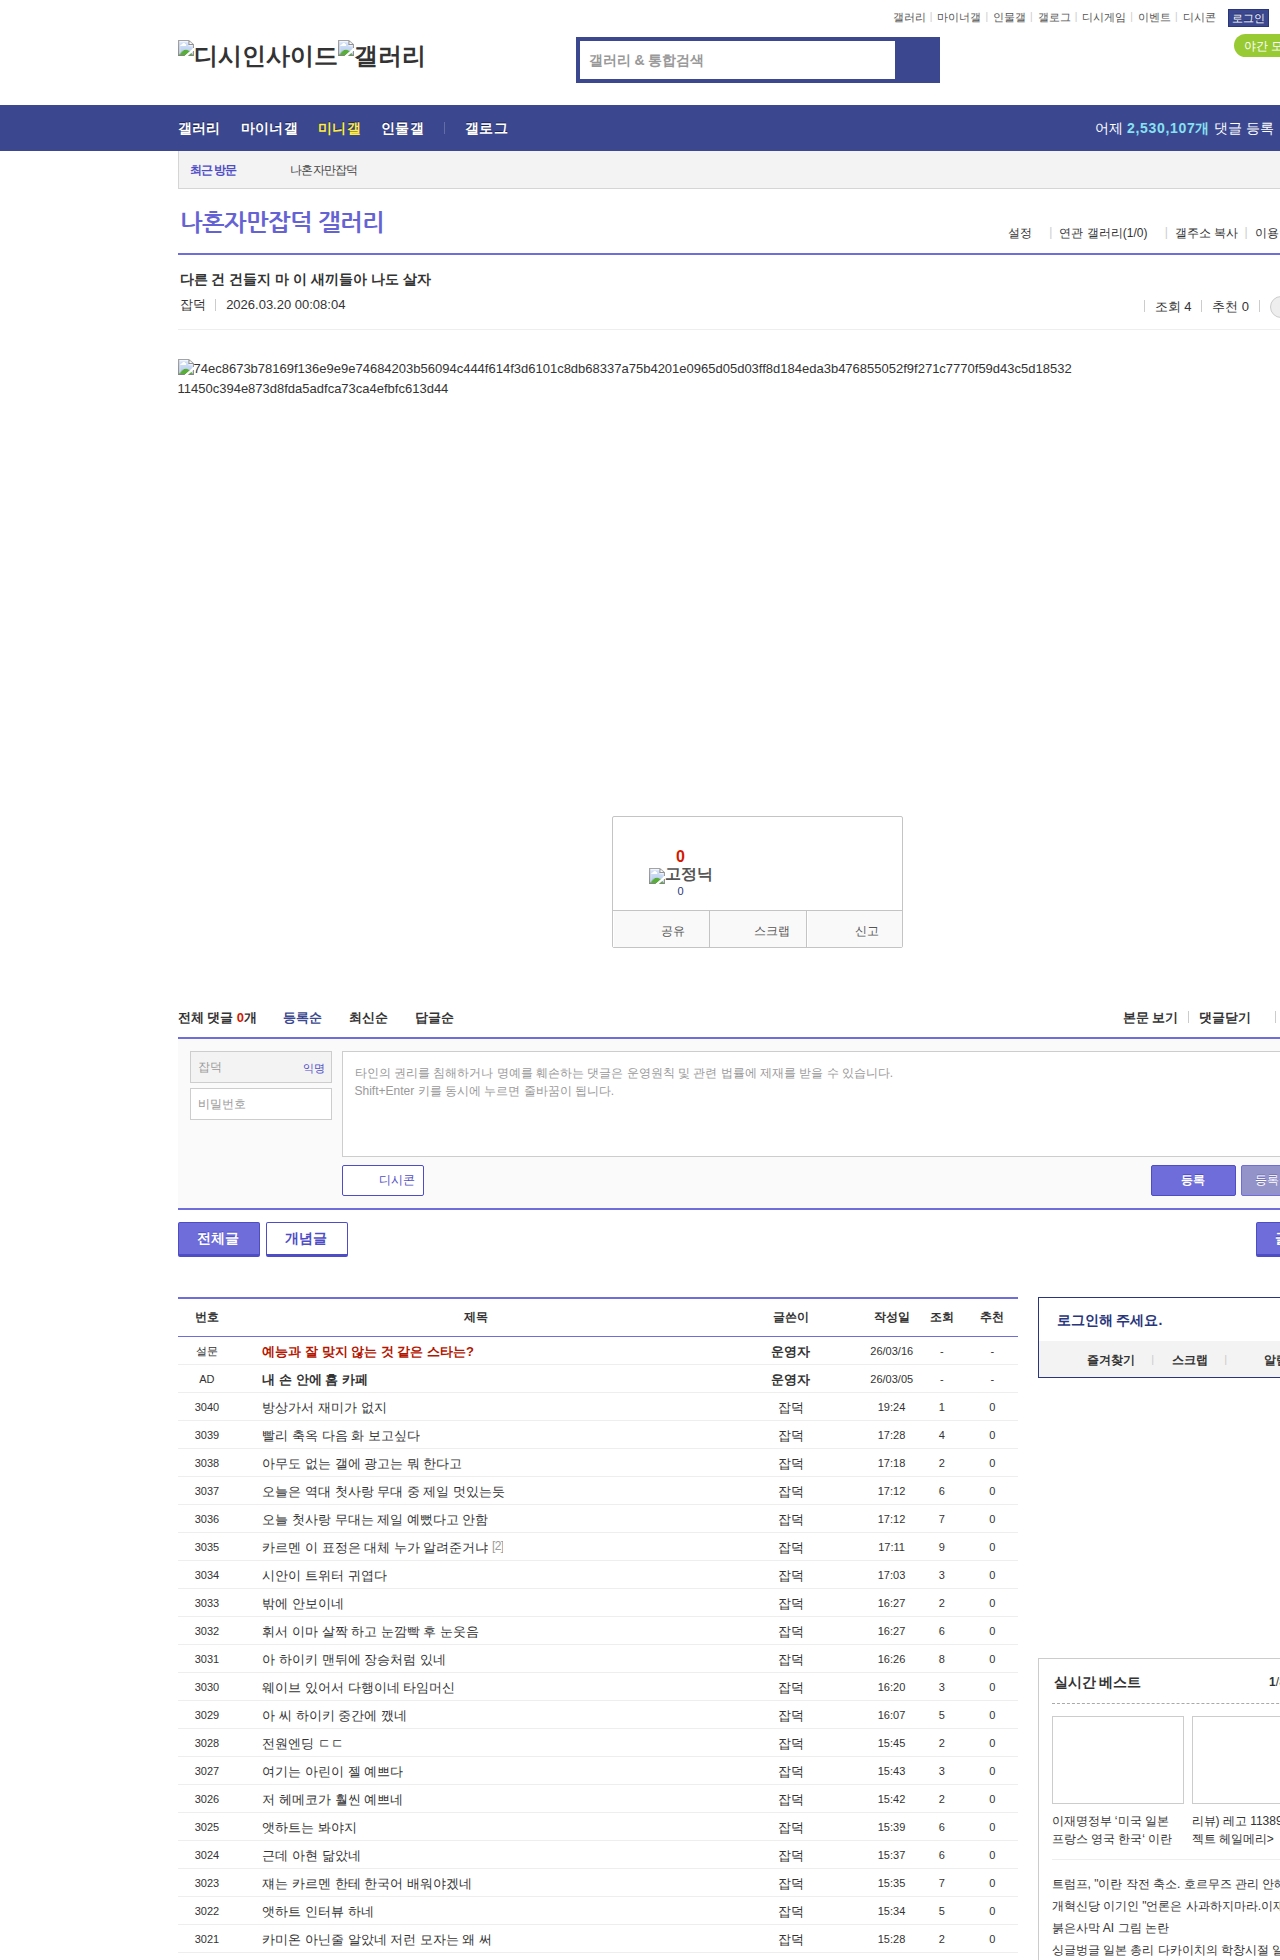Sort comments by 답글순

click(x=434, y=1018)
